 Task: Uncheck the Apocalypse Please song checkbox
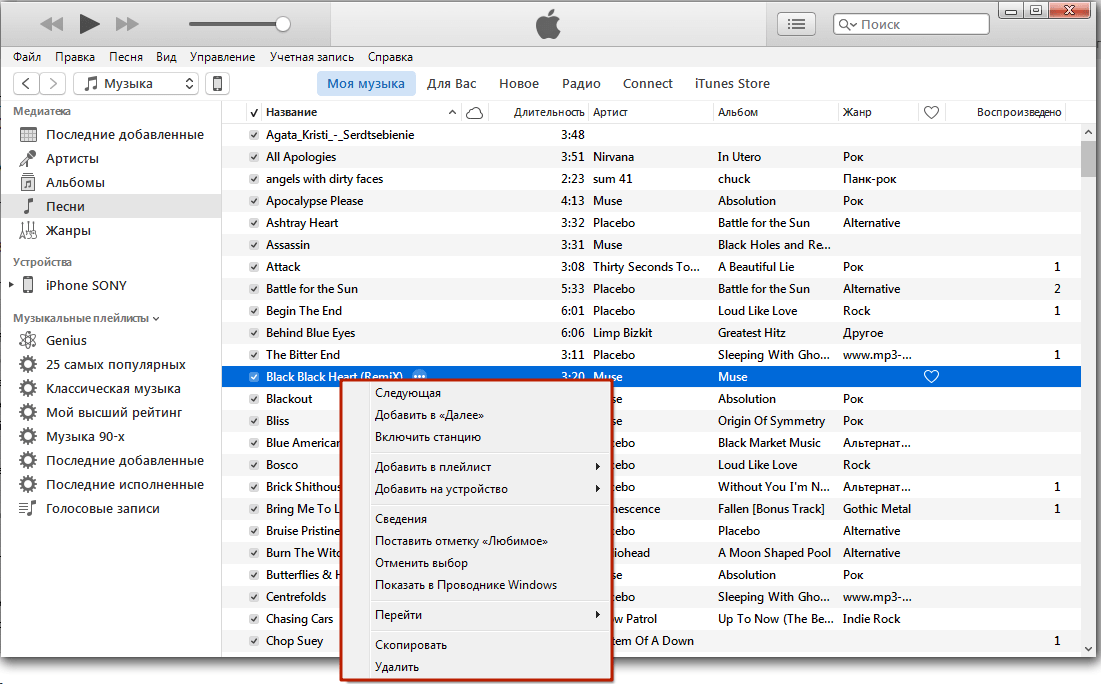253,201
